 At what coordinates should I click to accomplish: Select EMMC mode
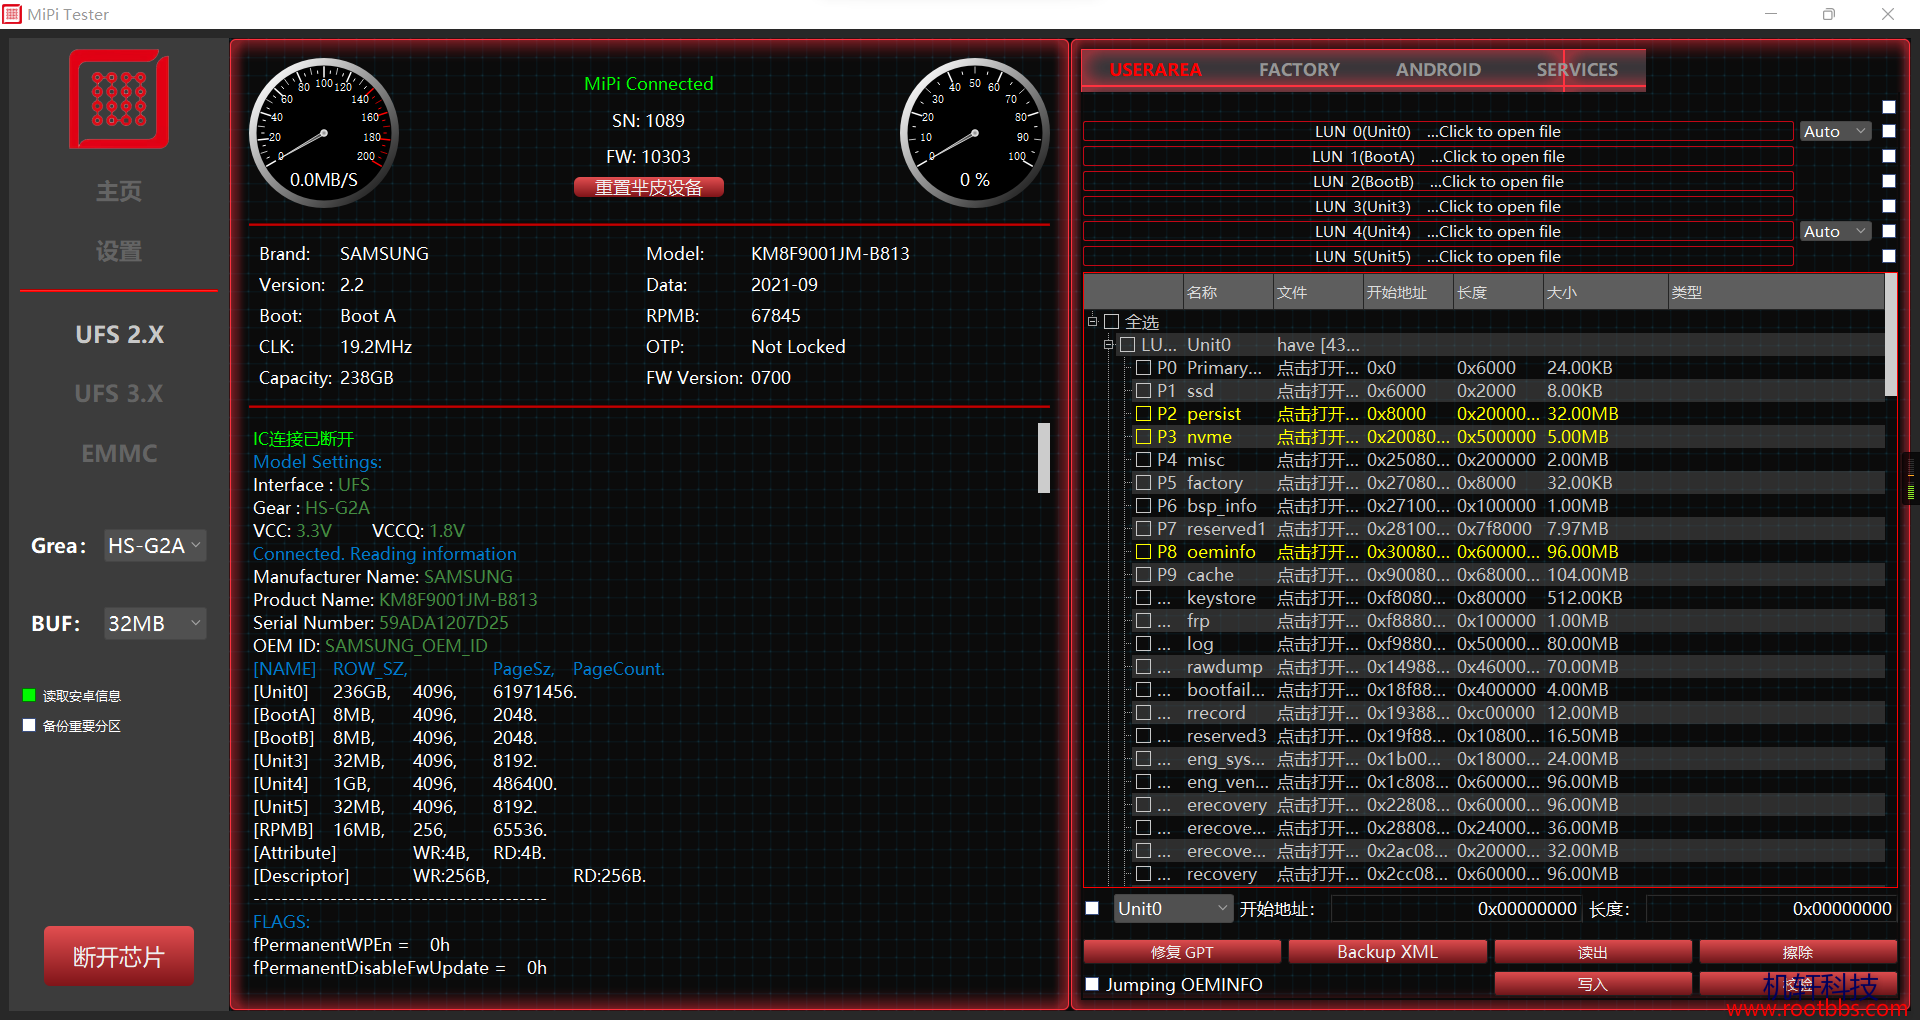(119, 453)
